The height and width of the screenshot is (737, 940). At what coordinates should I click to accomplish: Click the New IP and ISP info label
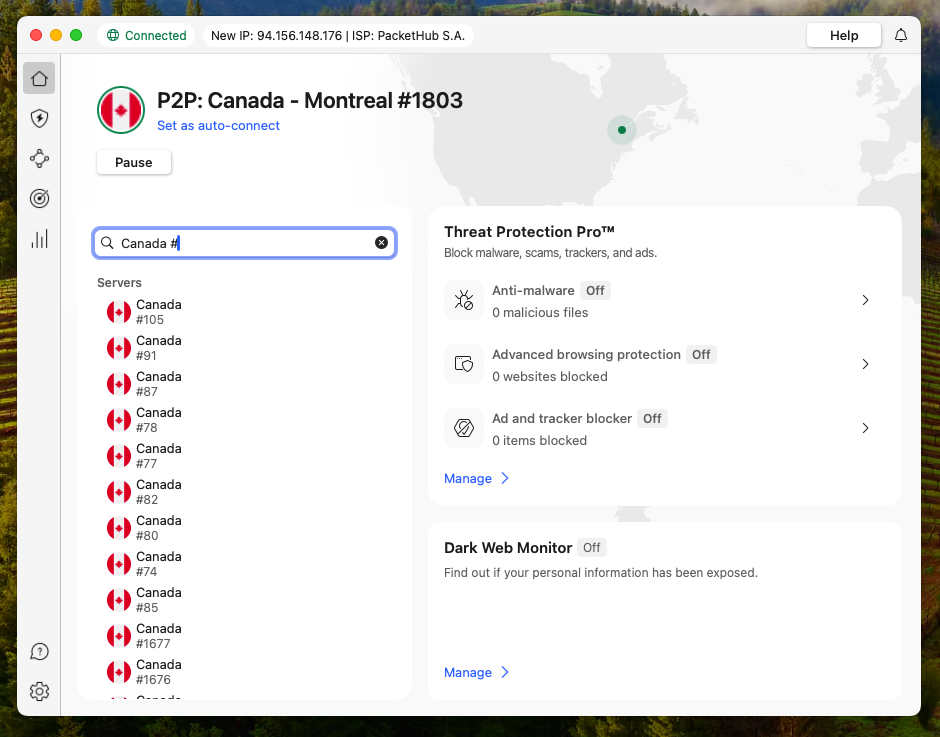pos(338,35)
